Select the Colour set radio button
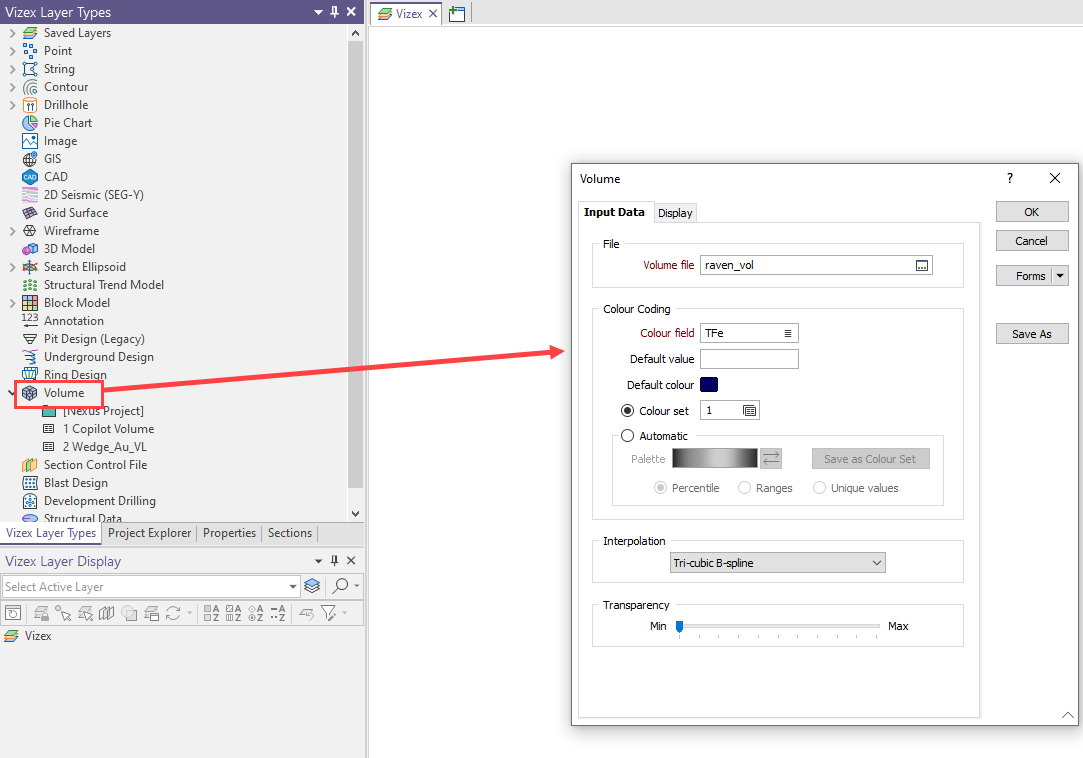The width and height of the screenshot is (1083, 758). click(628, 411)
